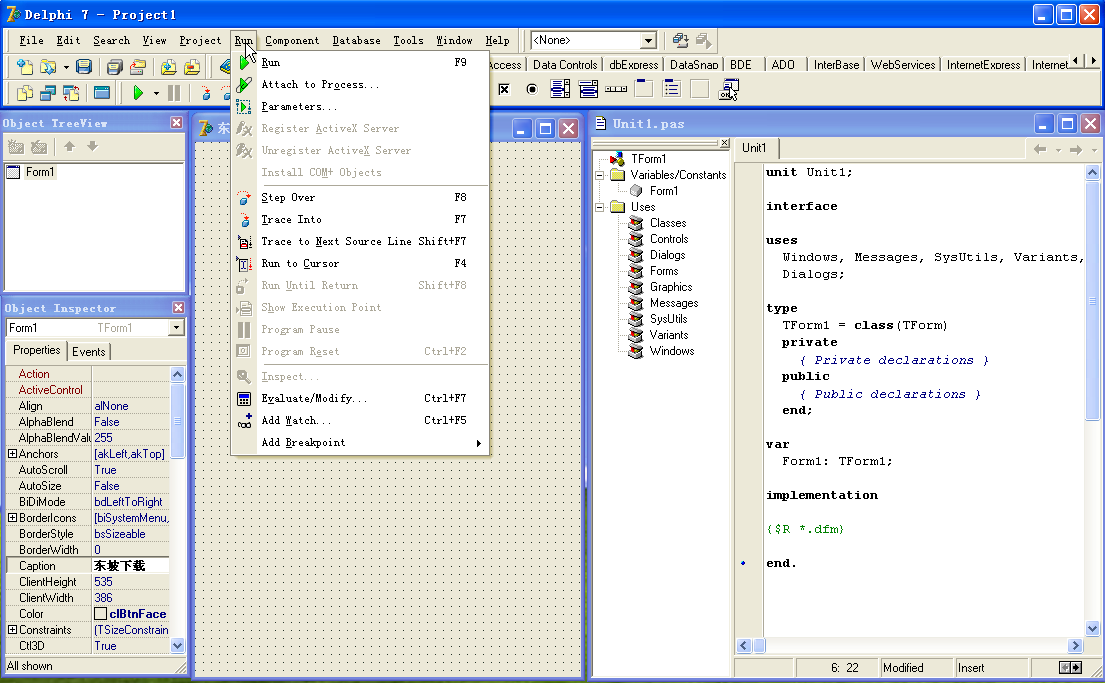This screenshot has height=683, width=1105.
Task: Click the New Form toolbar icon
Action: coord(101,92)
